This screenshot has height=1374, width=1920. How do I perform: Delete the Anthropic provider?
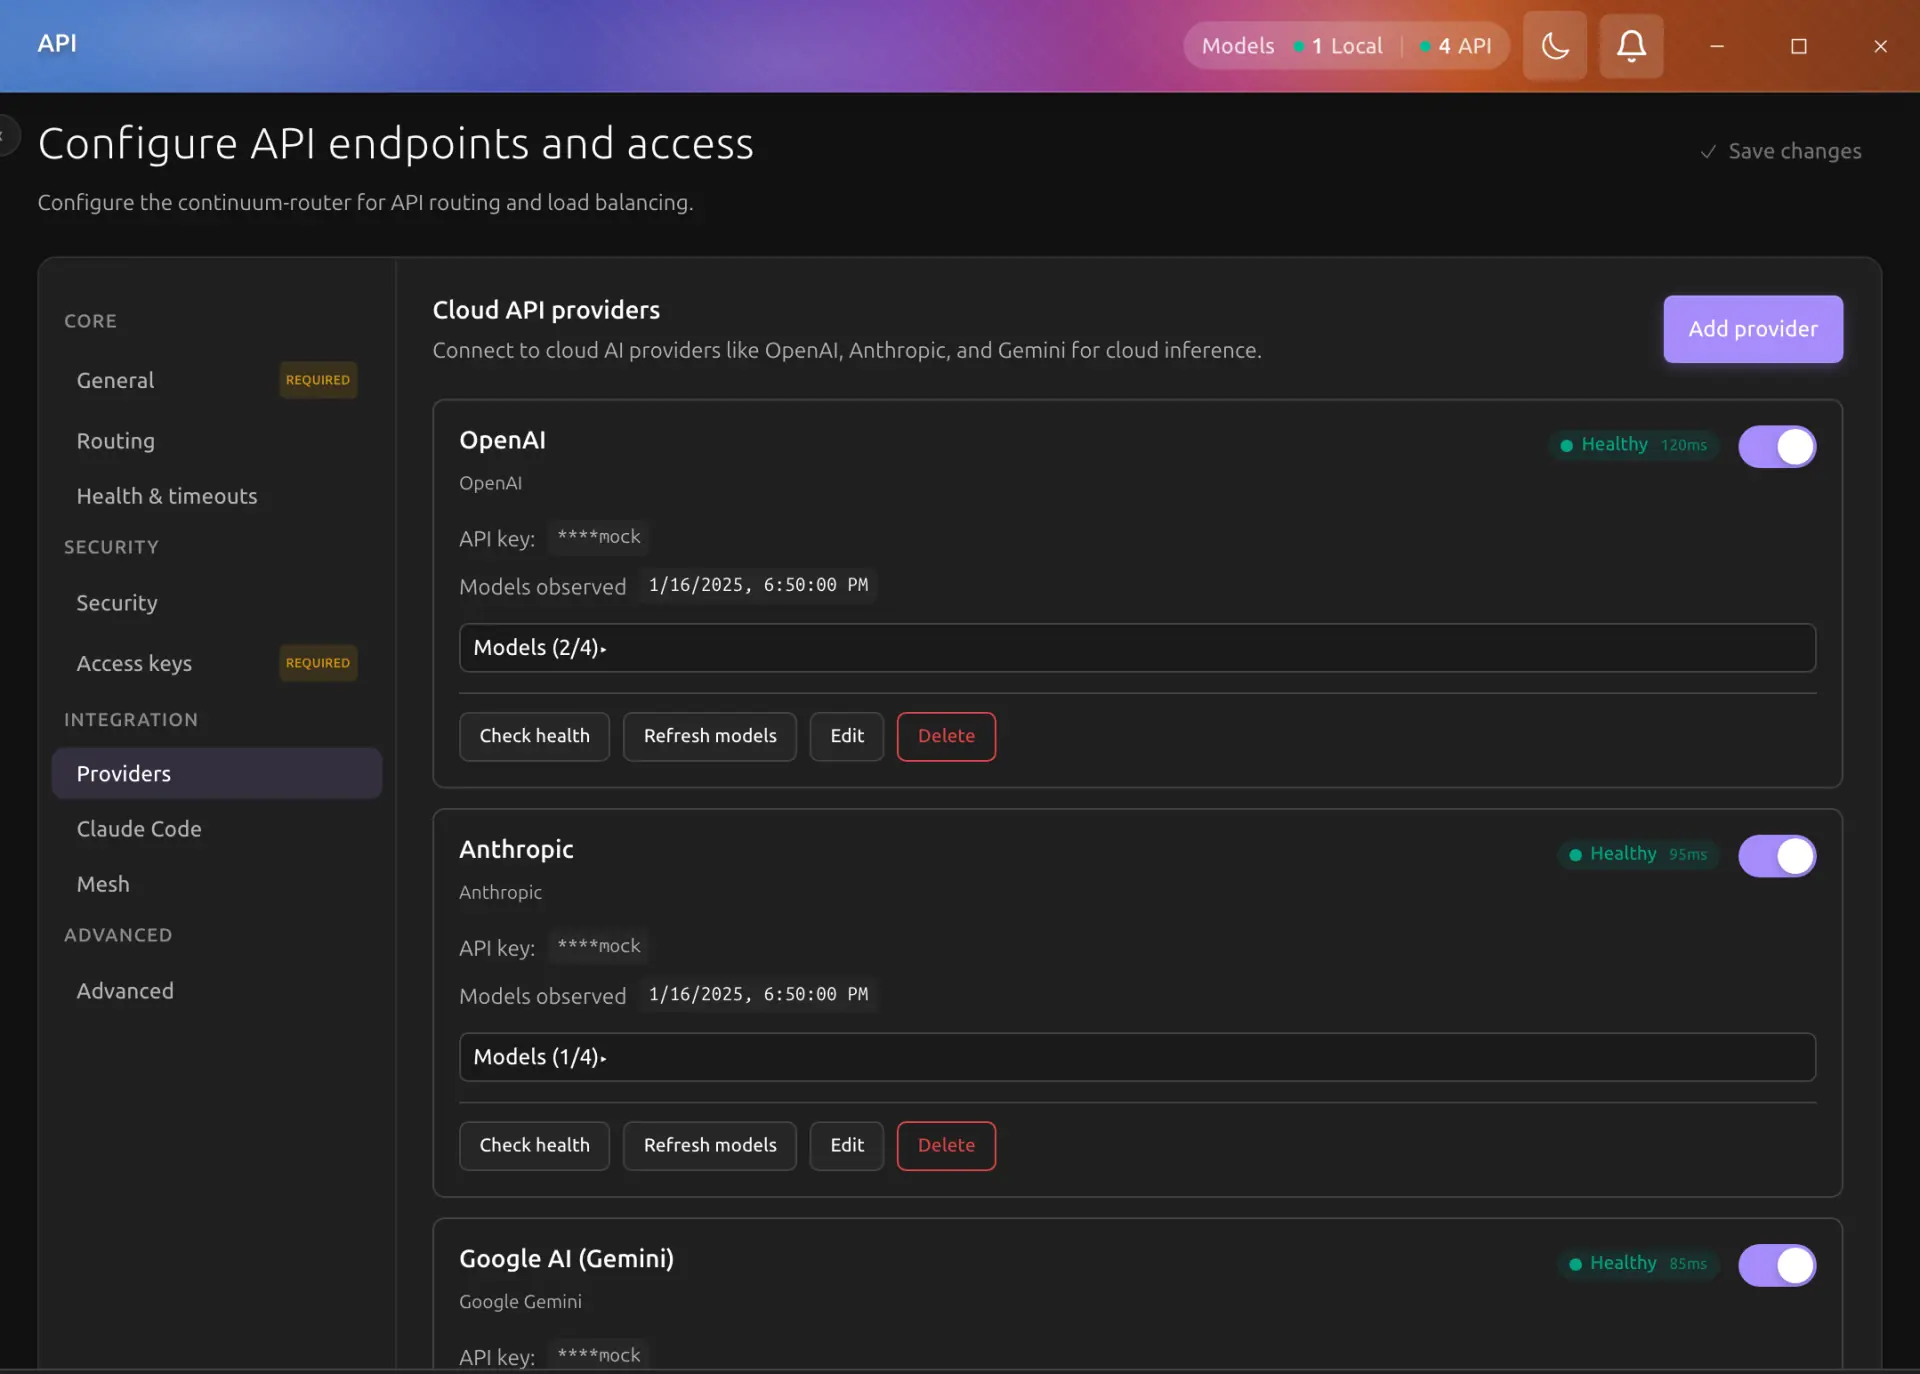click(x=946, y=1146)
